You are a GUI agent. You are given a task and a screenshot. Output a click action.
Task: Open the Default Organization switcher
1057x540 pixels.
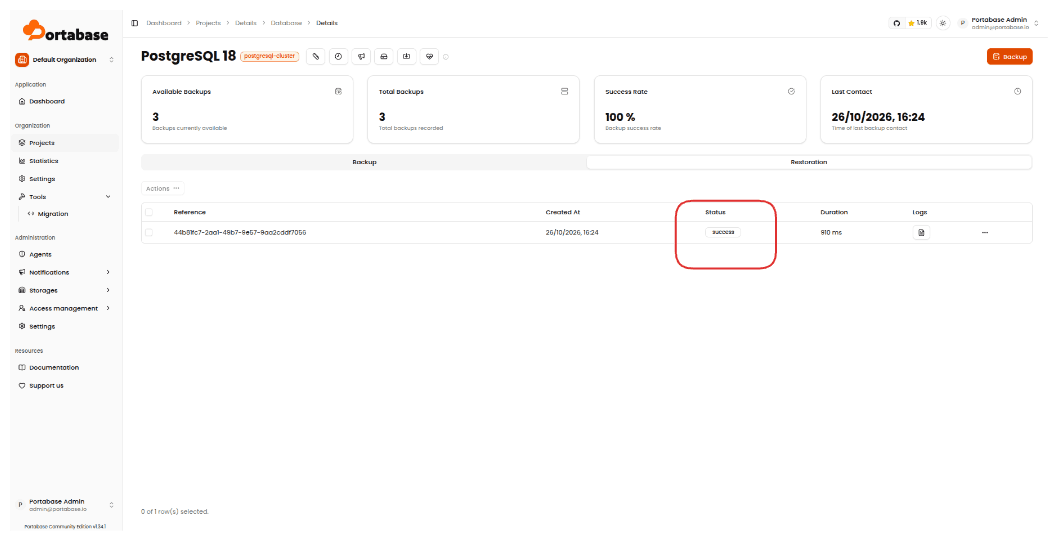coord(65,60)
